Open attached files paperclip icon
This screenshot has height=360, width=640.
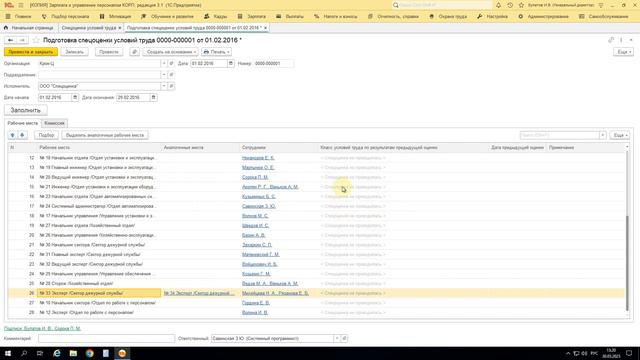click(134, 52)
